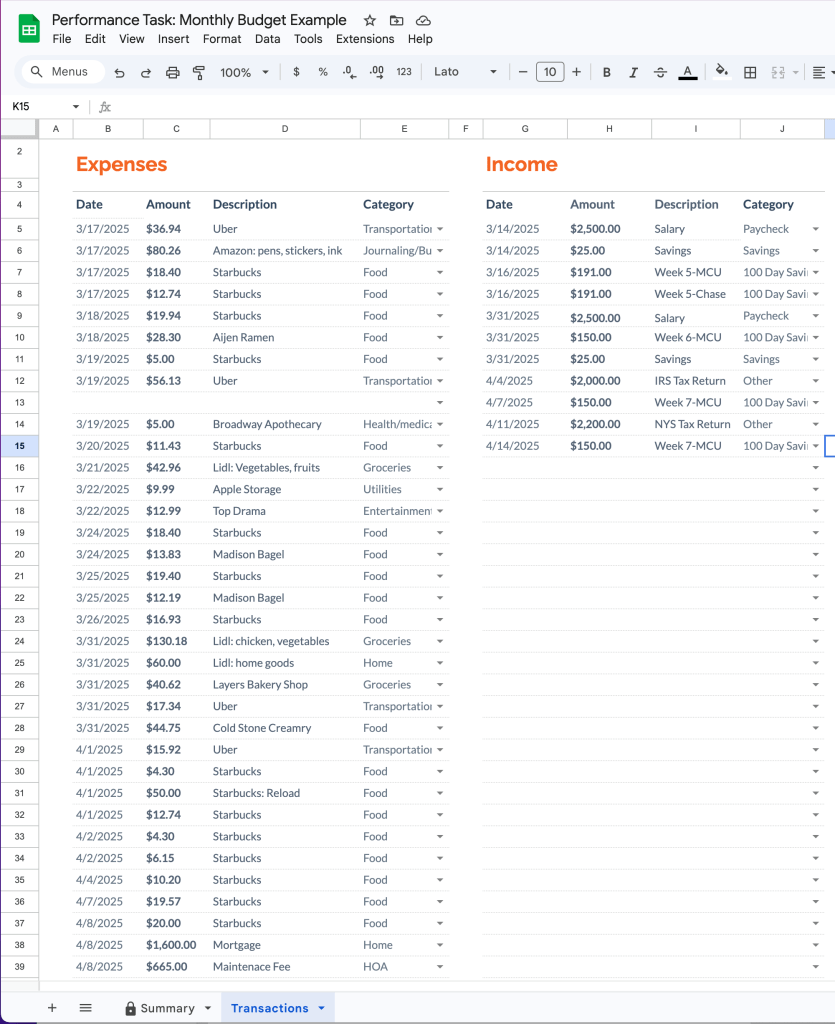Open the Borders tool
Viewport: 835px width, 1024px height.
(x=750, y=72)
